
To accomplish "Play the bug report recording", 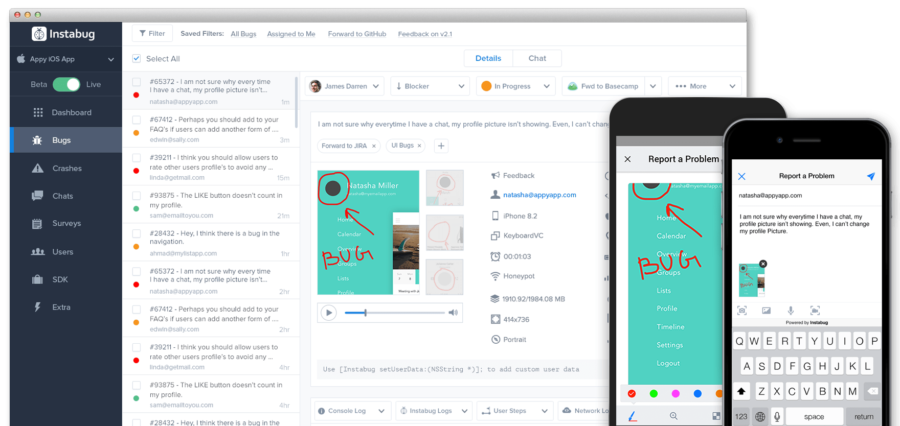I will 328,313.
